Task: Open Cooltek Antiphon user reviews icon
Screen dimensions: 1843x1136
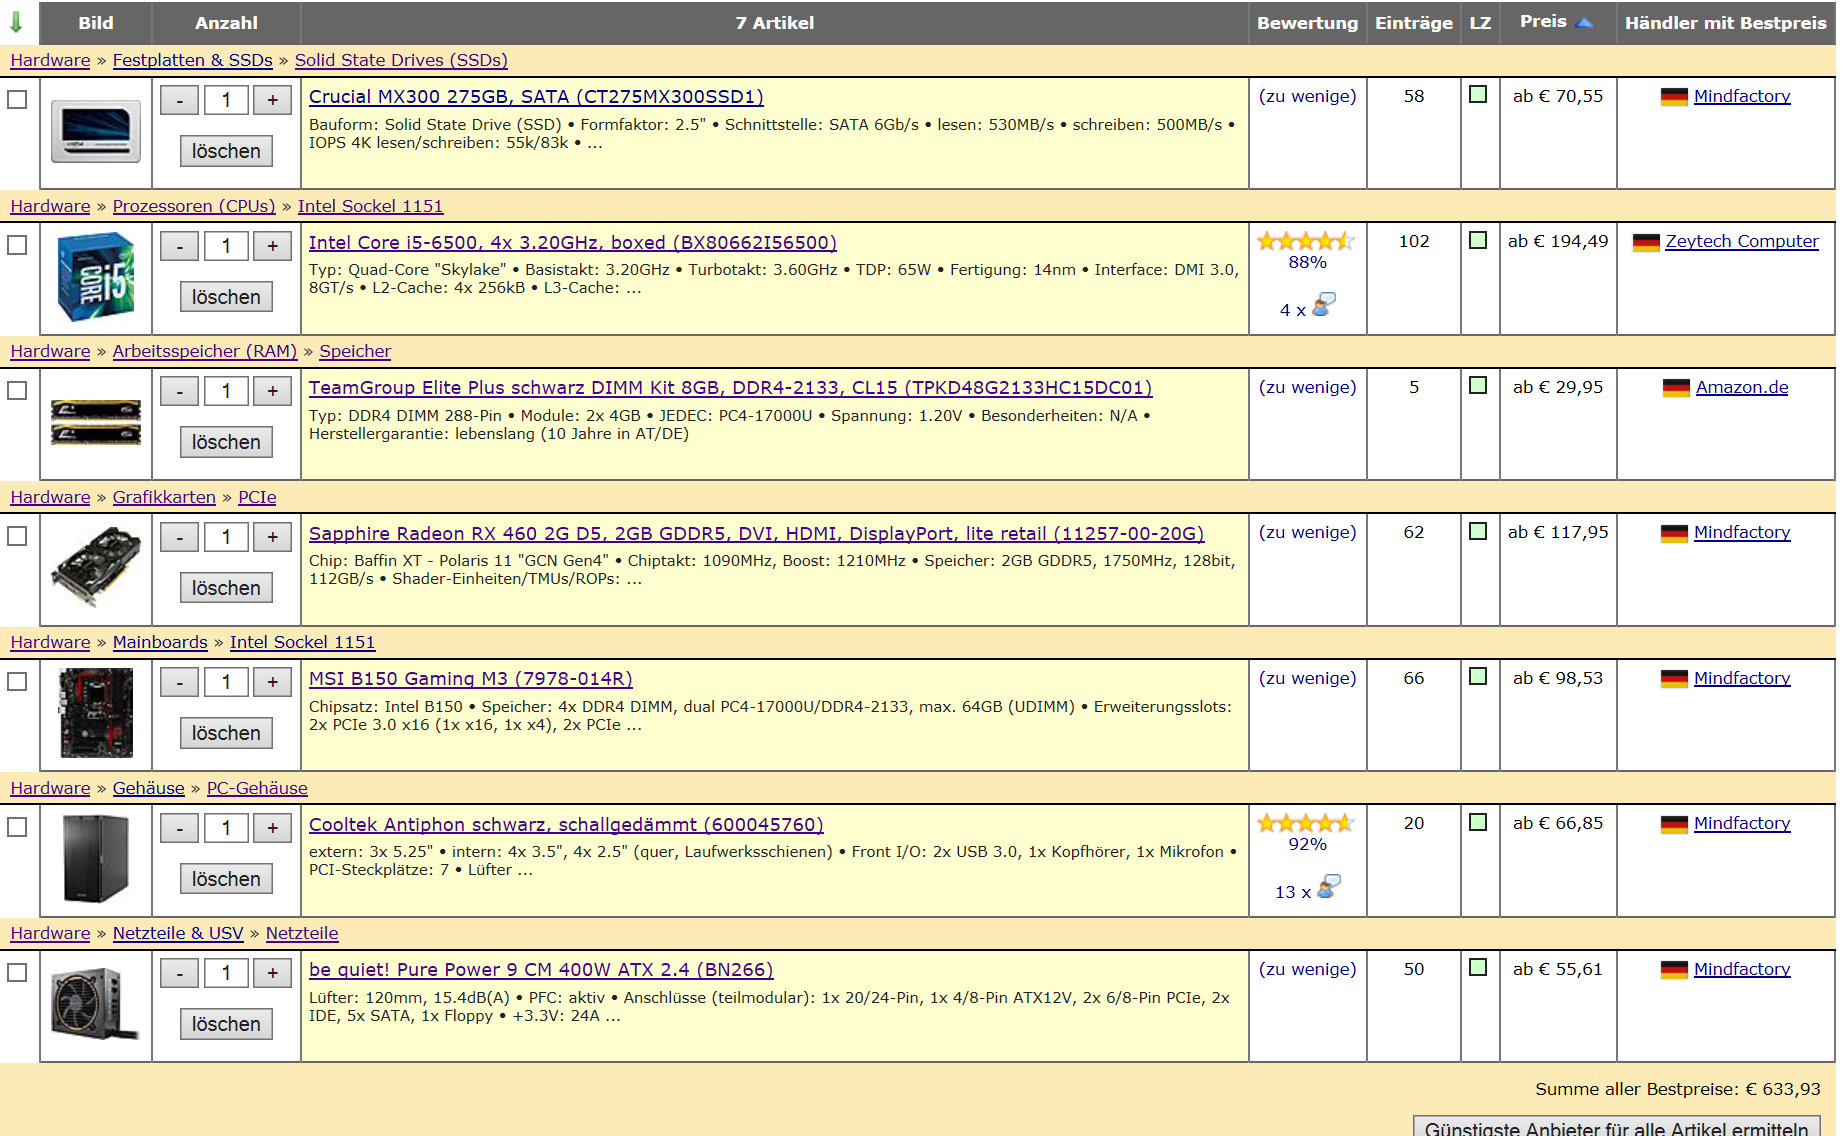Action: click(x=1329, y=886)
